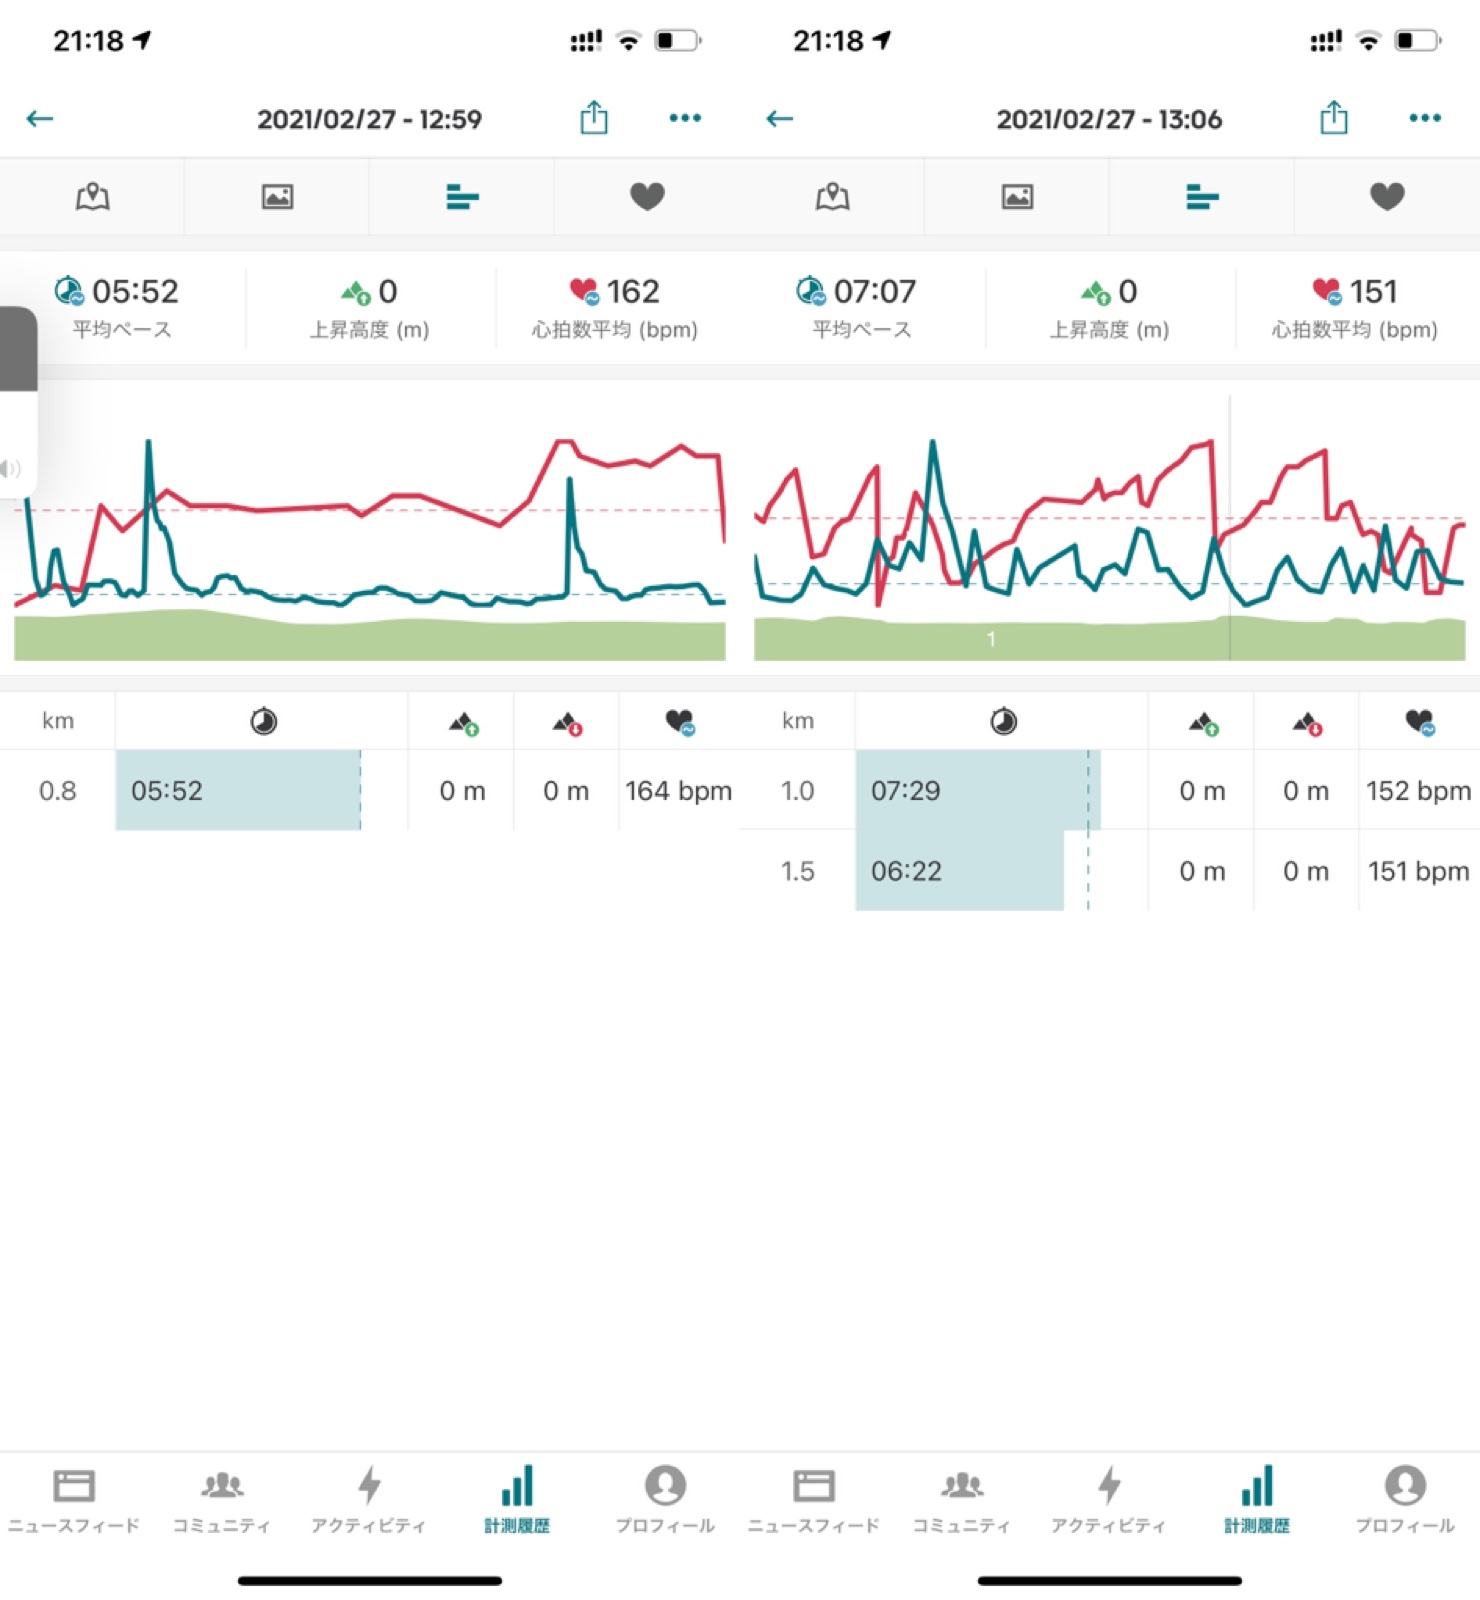This screenshot has width=1480, height=1600.
Task: Start a new activity via left アクティビティ
Action: click(369, 1499)
